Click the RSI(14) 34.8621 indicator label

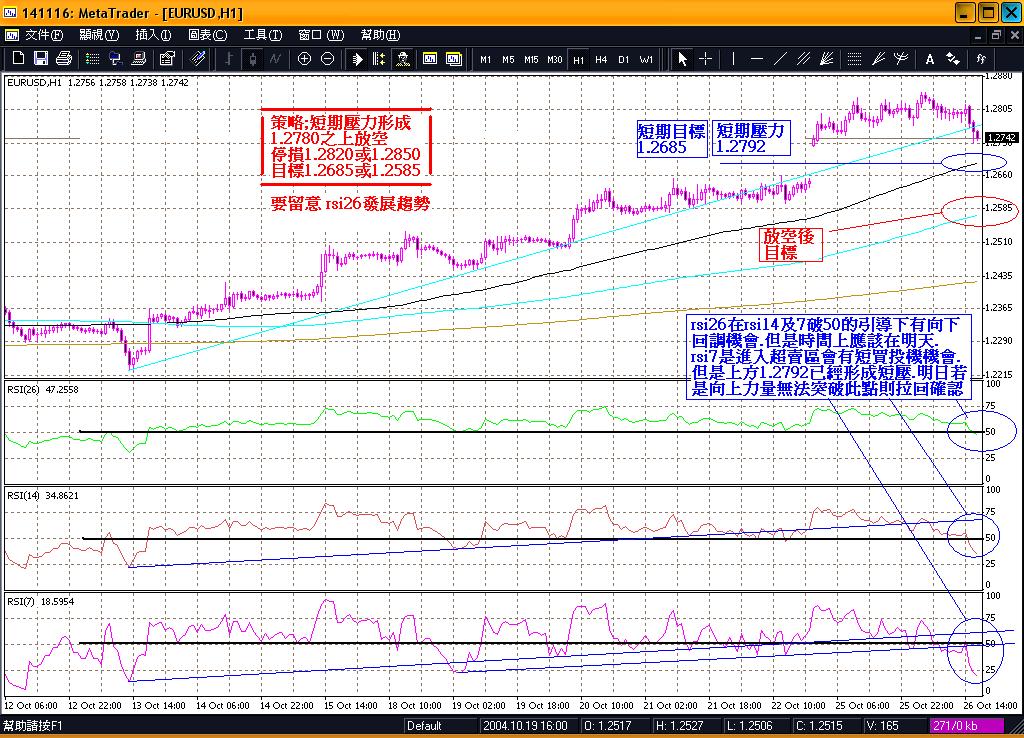tap(42, 496)
